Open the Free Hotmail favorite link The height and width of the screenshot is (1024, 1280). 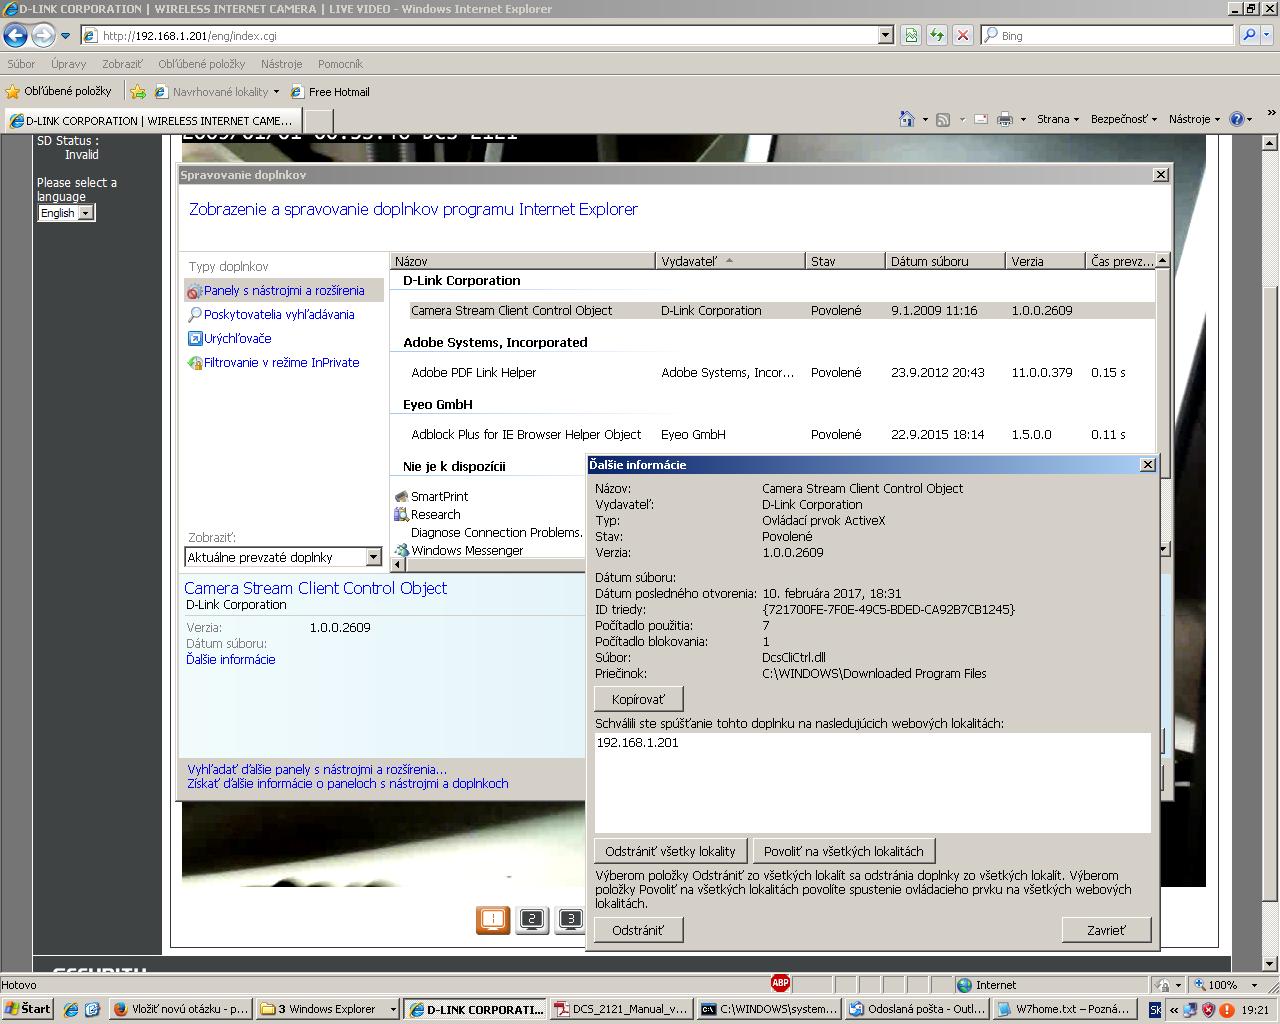tap(330, 91)
